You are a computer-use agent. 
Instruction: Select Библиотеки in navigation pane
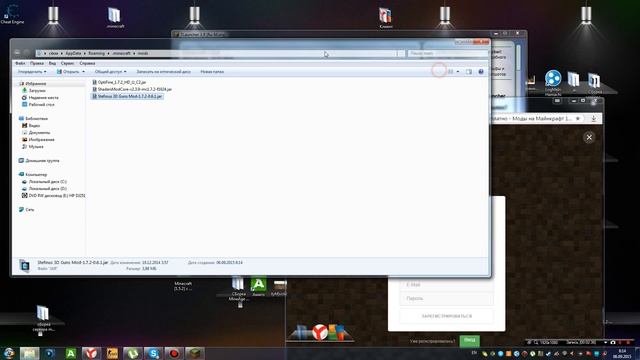coord(36,118)
